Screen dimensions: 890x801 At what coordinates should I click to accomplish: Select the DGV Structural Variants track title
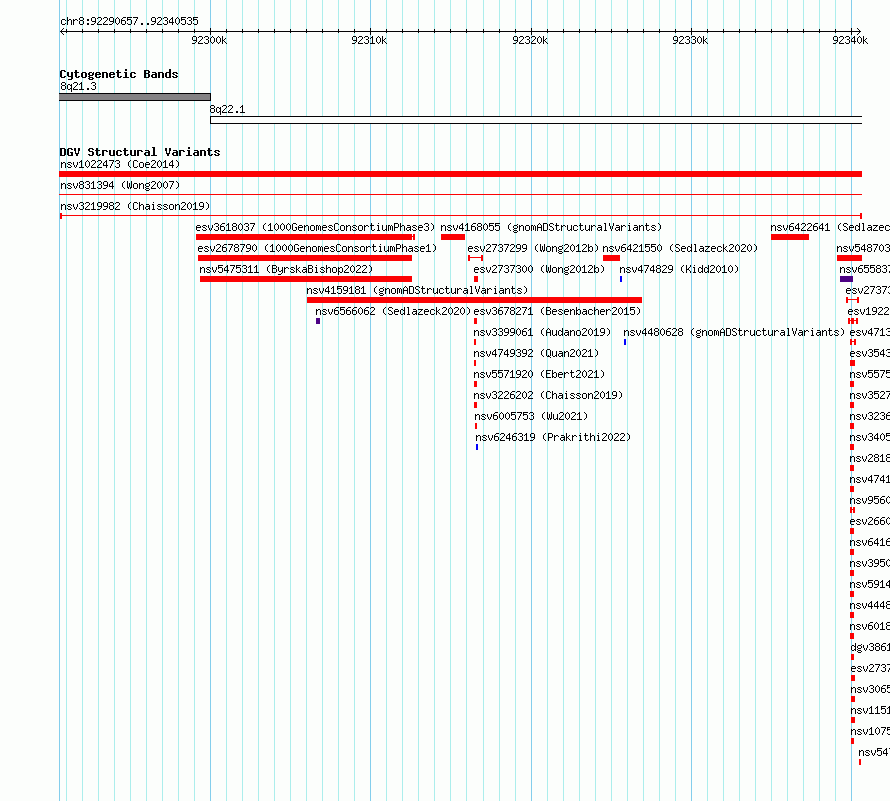pyautogui.click(x=140, y=152)
